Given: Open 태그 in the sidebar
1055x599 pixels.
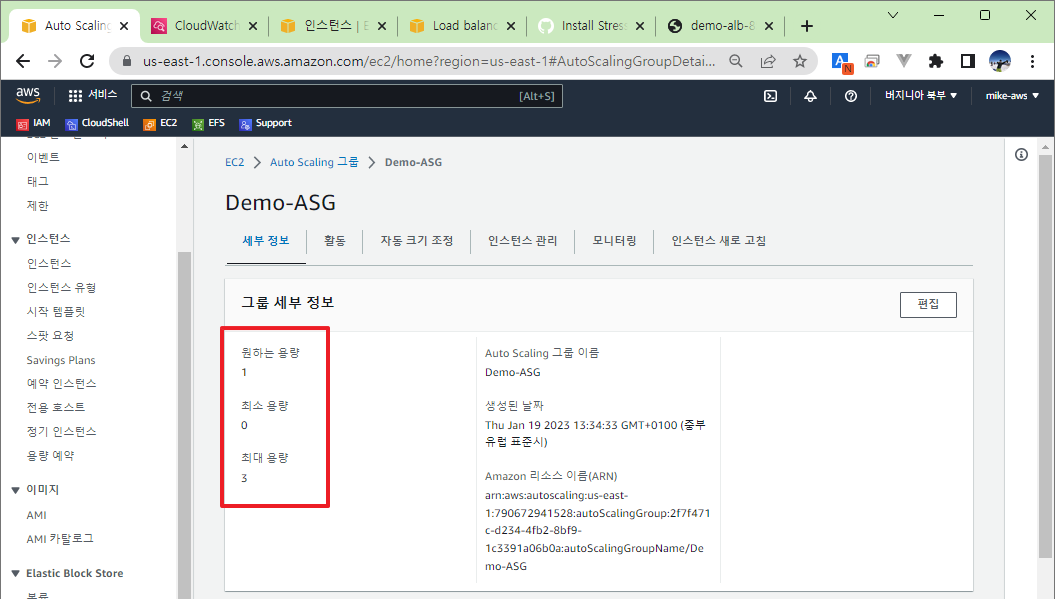Looking at the screenshot, I should (x=38, y=181).
